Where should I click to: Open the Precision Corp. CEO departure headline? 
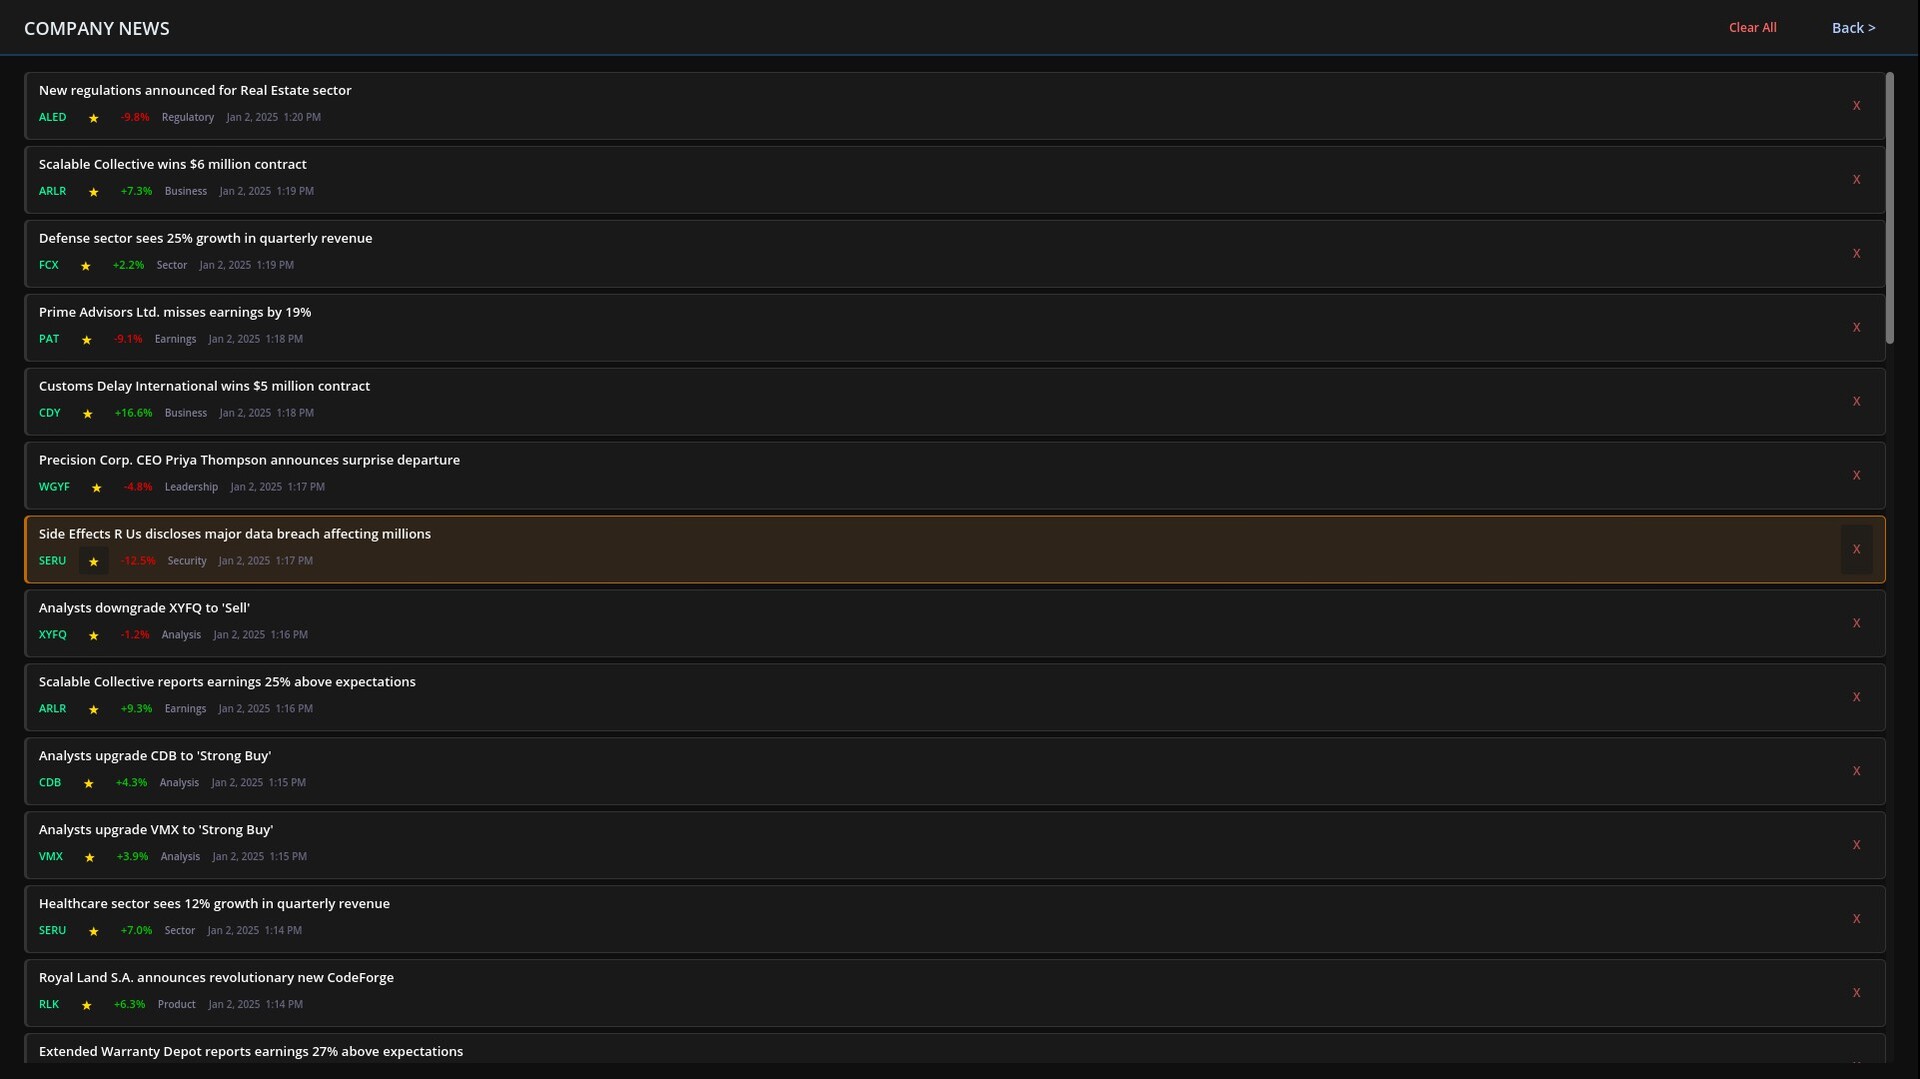pos(249,460)
